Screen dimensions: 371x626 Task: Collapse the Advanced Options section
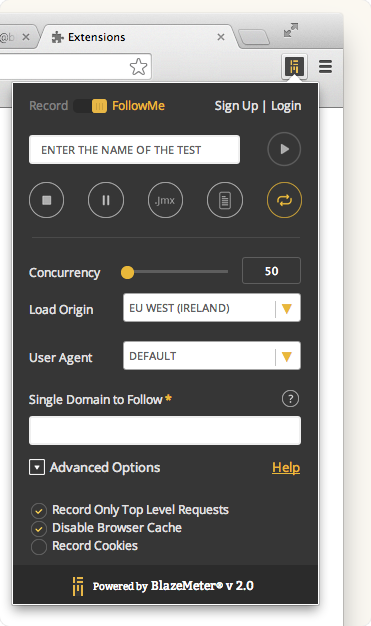[37, 467]
